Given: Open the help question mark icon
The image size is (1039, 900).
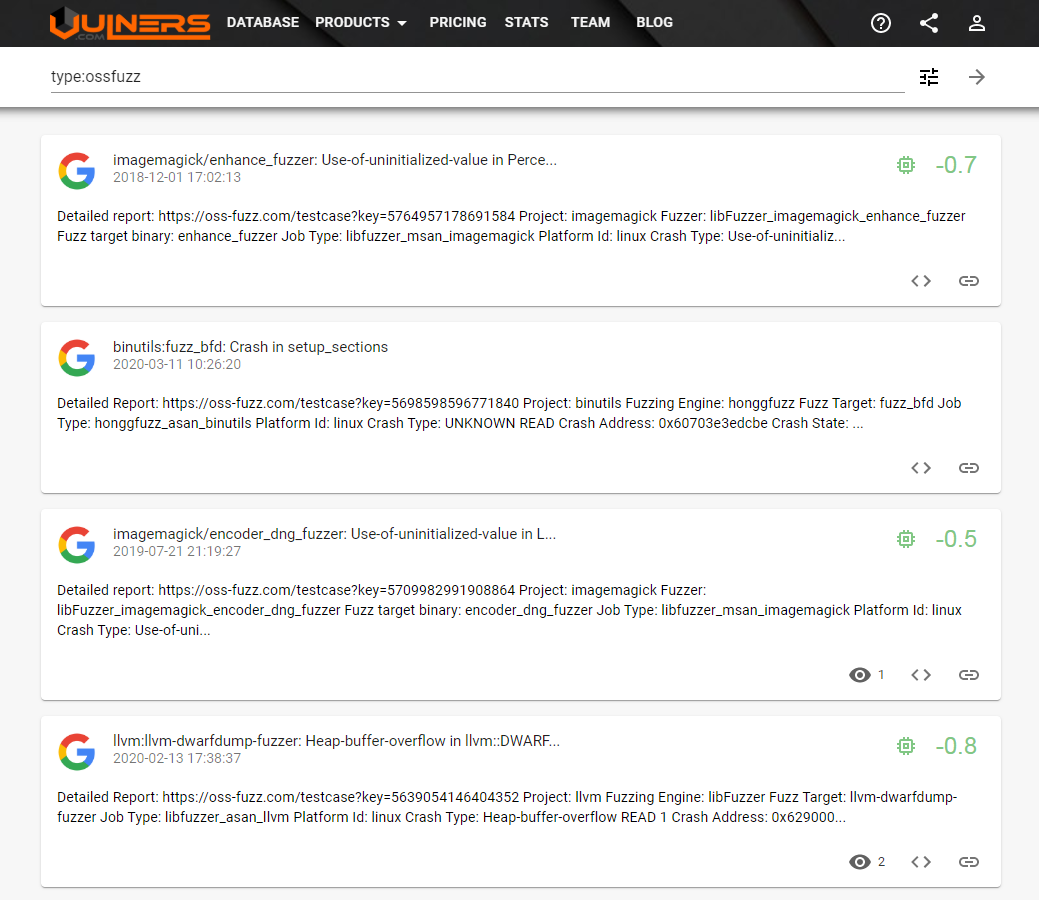Looking at the screenshot, I should pyautogui.click(x=881, y=23).
